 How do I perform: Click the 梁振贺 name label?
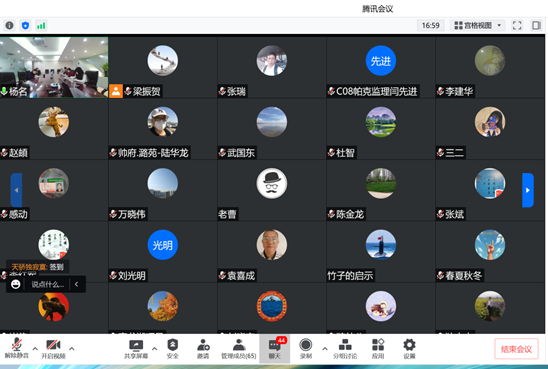[146, 92]
